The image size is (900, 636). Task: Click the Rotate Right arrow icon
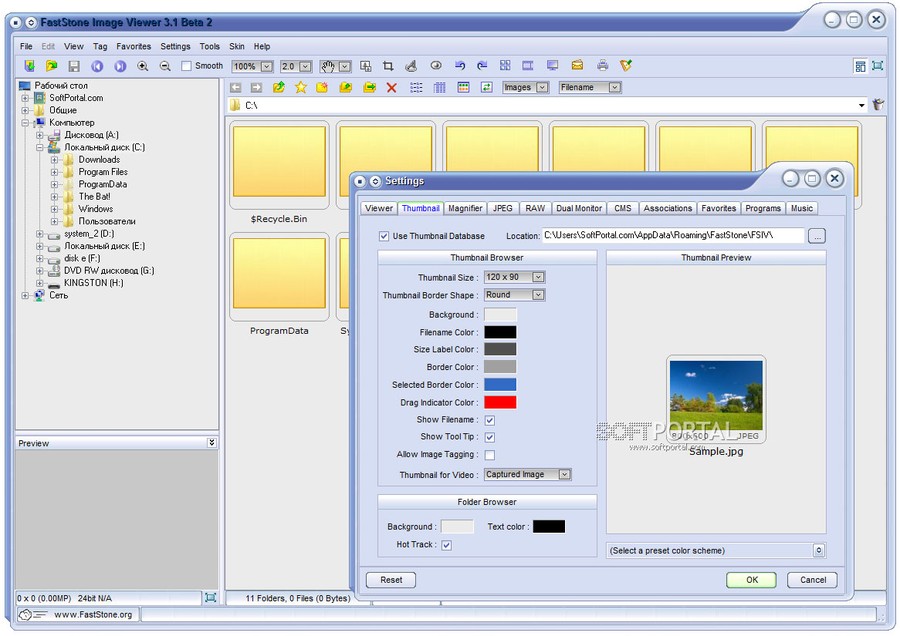pyautogui.click(x=482, y=65)
